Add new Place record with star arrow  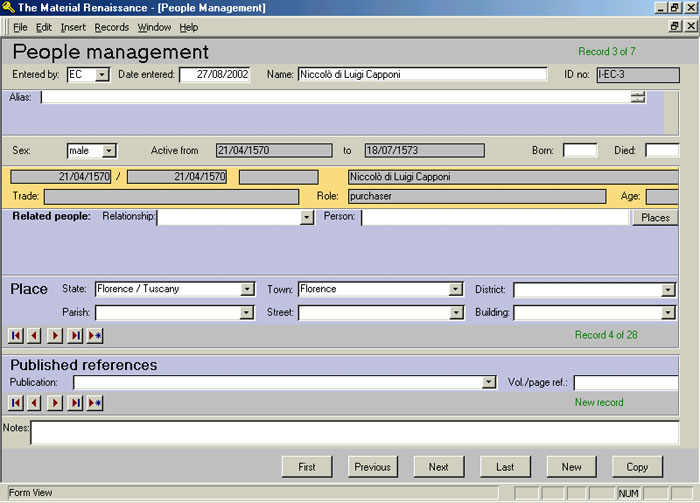tap(95, 335)
